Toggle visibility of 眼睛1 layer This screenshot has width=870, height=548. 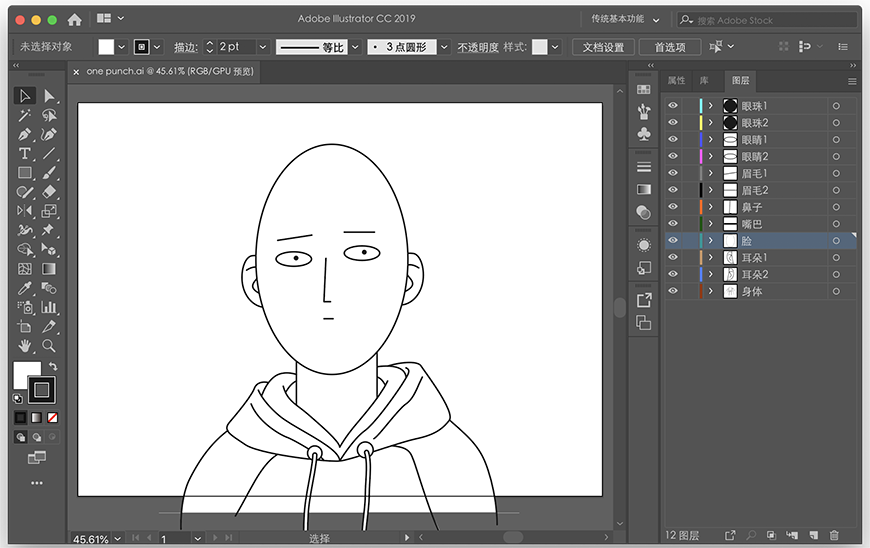[x=673, y=139]
